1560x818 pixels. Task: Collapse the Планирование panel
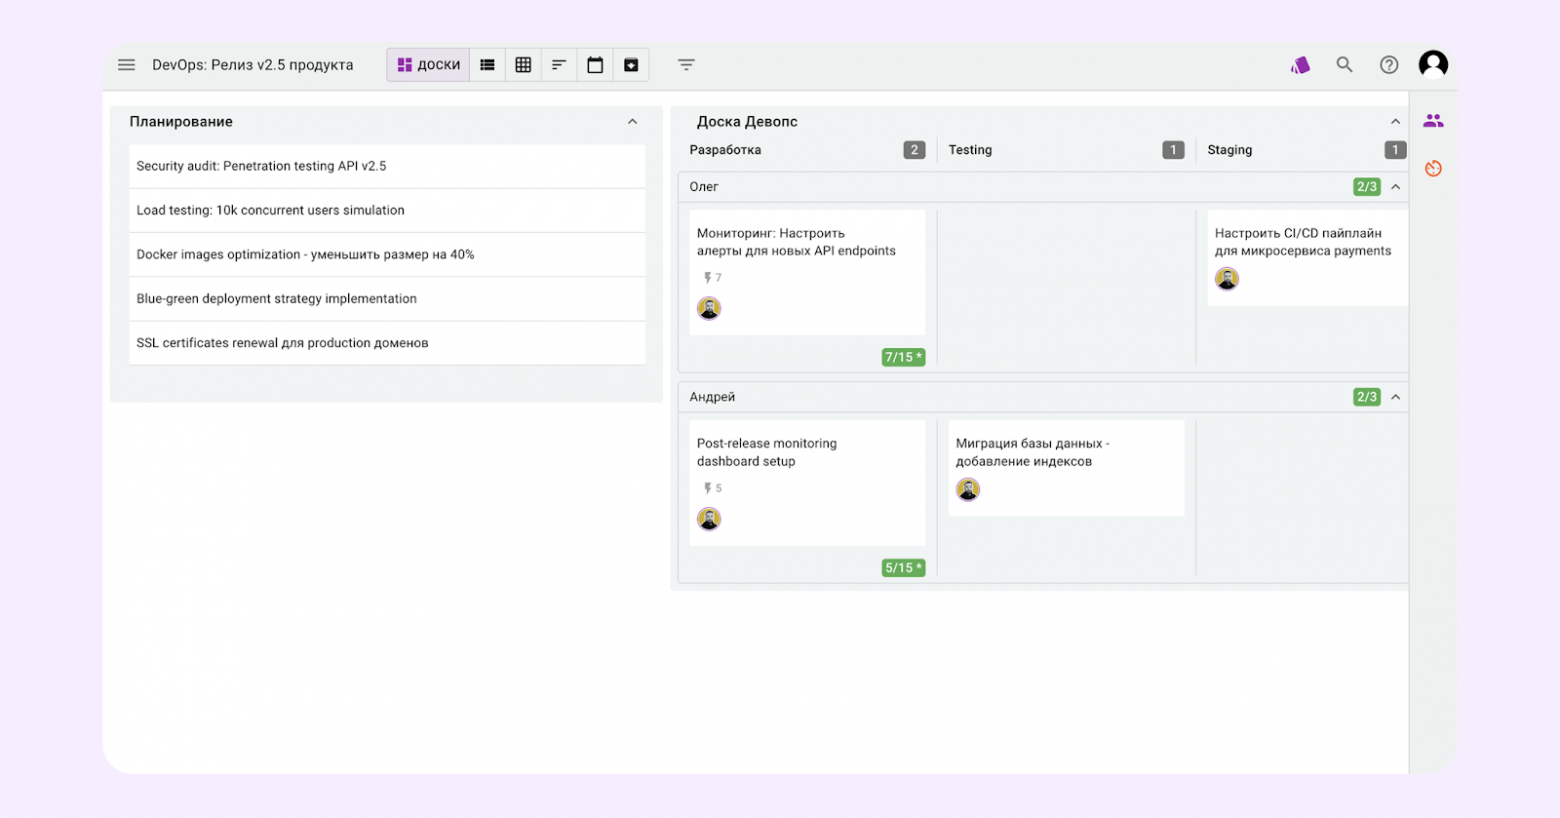point(632,122)
